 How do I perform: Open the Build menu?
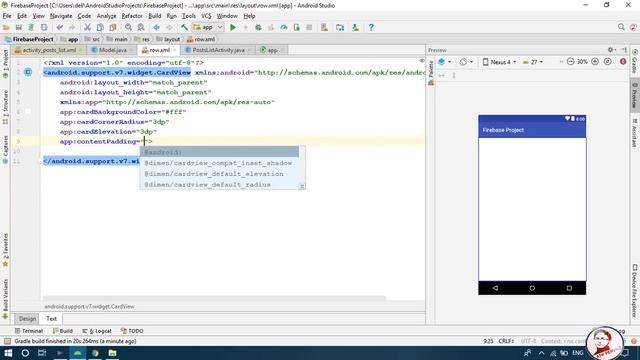(x=155, y=16)
